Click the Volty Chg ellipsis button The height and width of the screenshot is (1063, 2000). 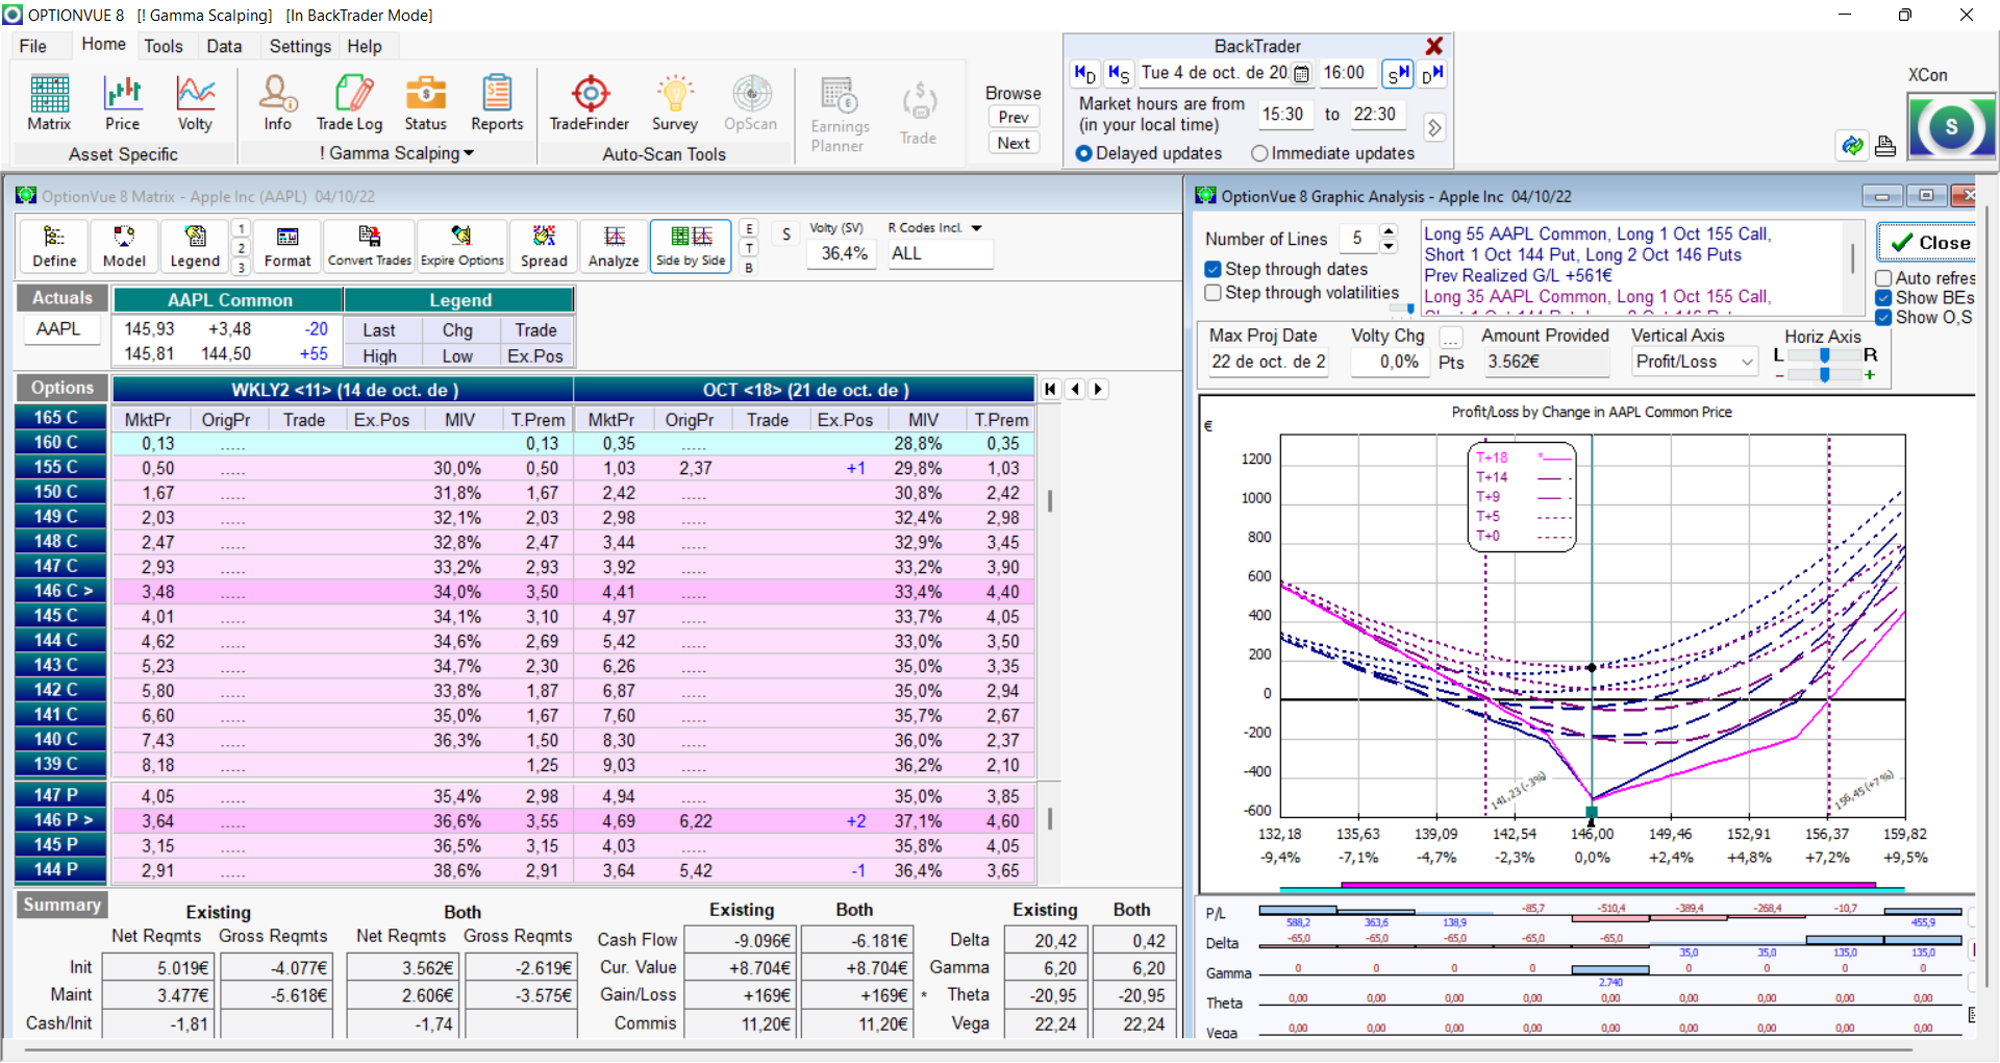point(1450,338)
